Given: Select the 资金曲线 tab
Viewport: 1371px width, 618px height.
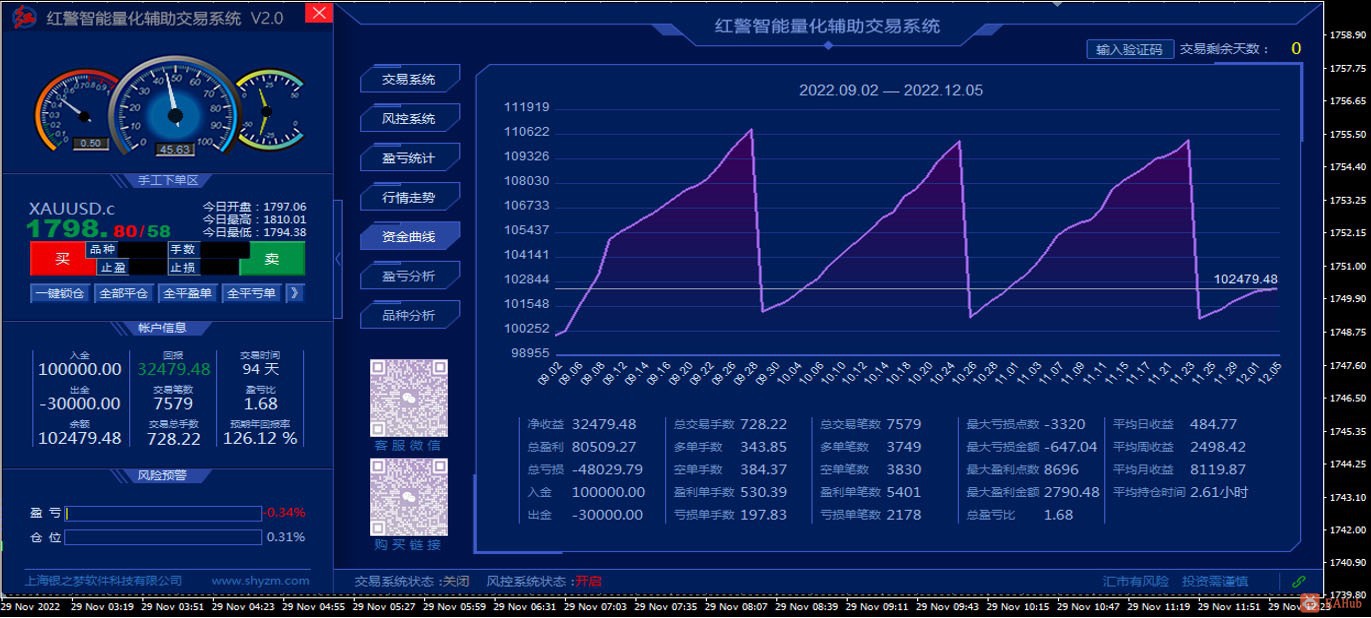Looking at the screenshot, I should [x=409, y=237].
